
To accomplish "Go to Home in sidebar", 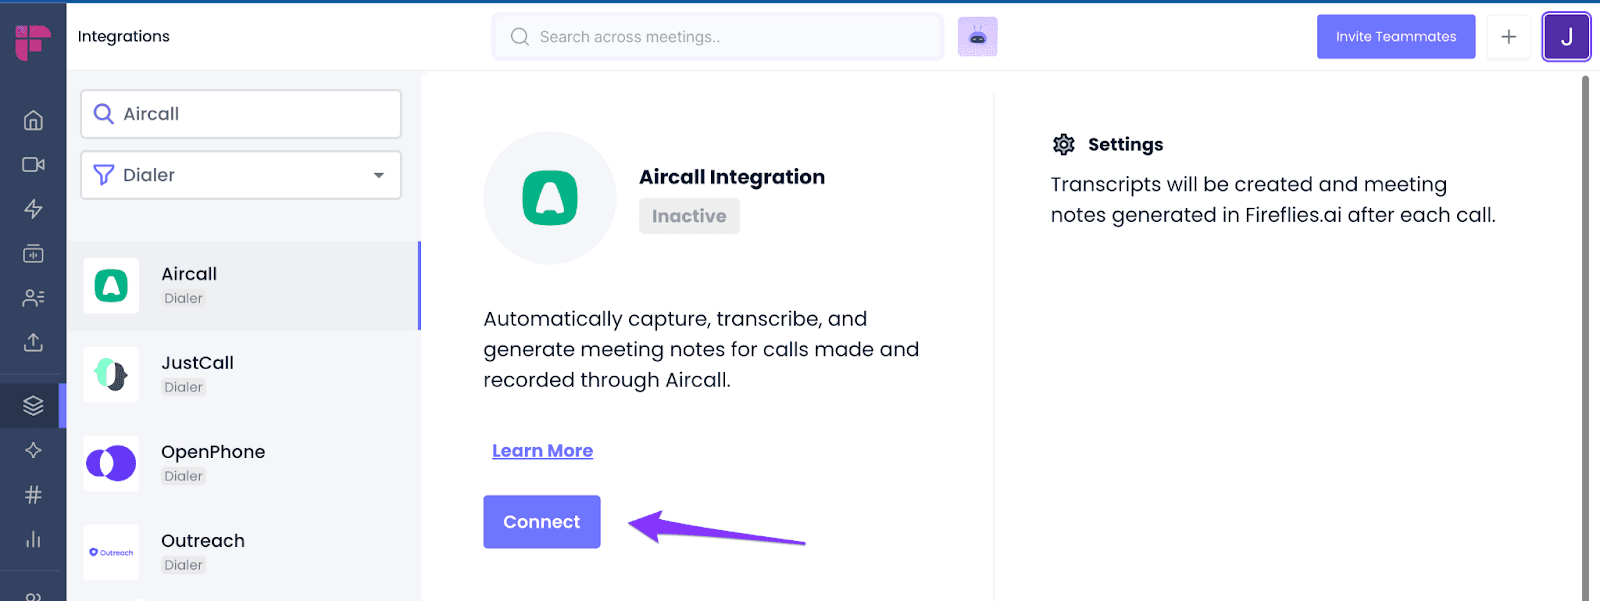I will [x=33, y=120].
